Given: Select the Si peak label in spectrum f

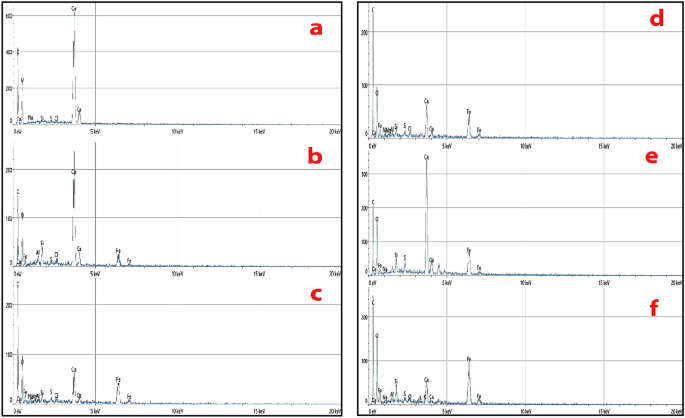Looking at the screenshot, I should [x=396, y=381].
